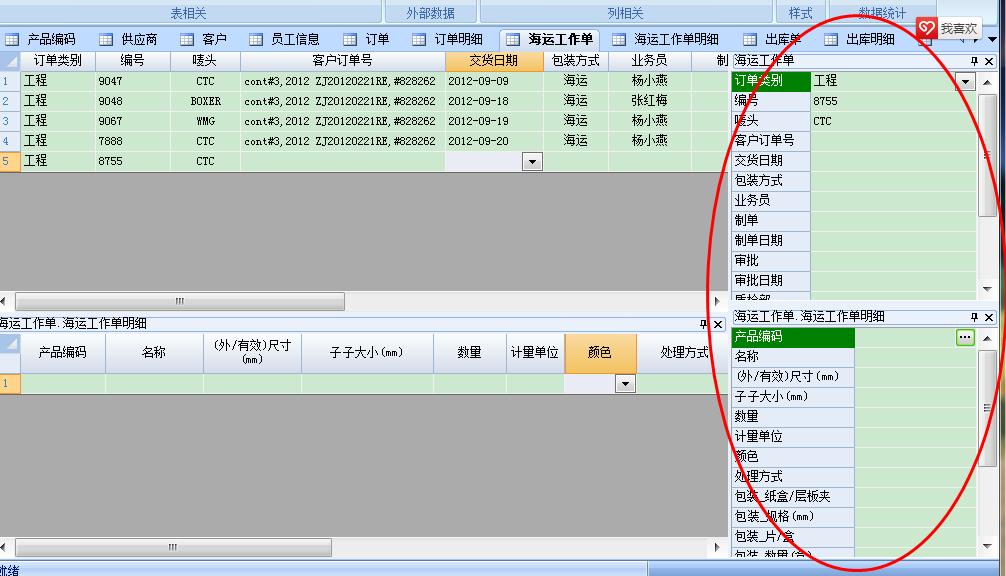Open the 颜色 dropdown in detail grid
This screenshot has width=1006, height=576.
coord(626,383)
